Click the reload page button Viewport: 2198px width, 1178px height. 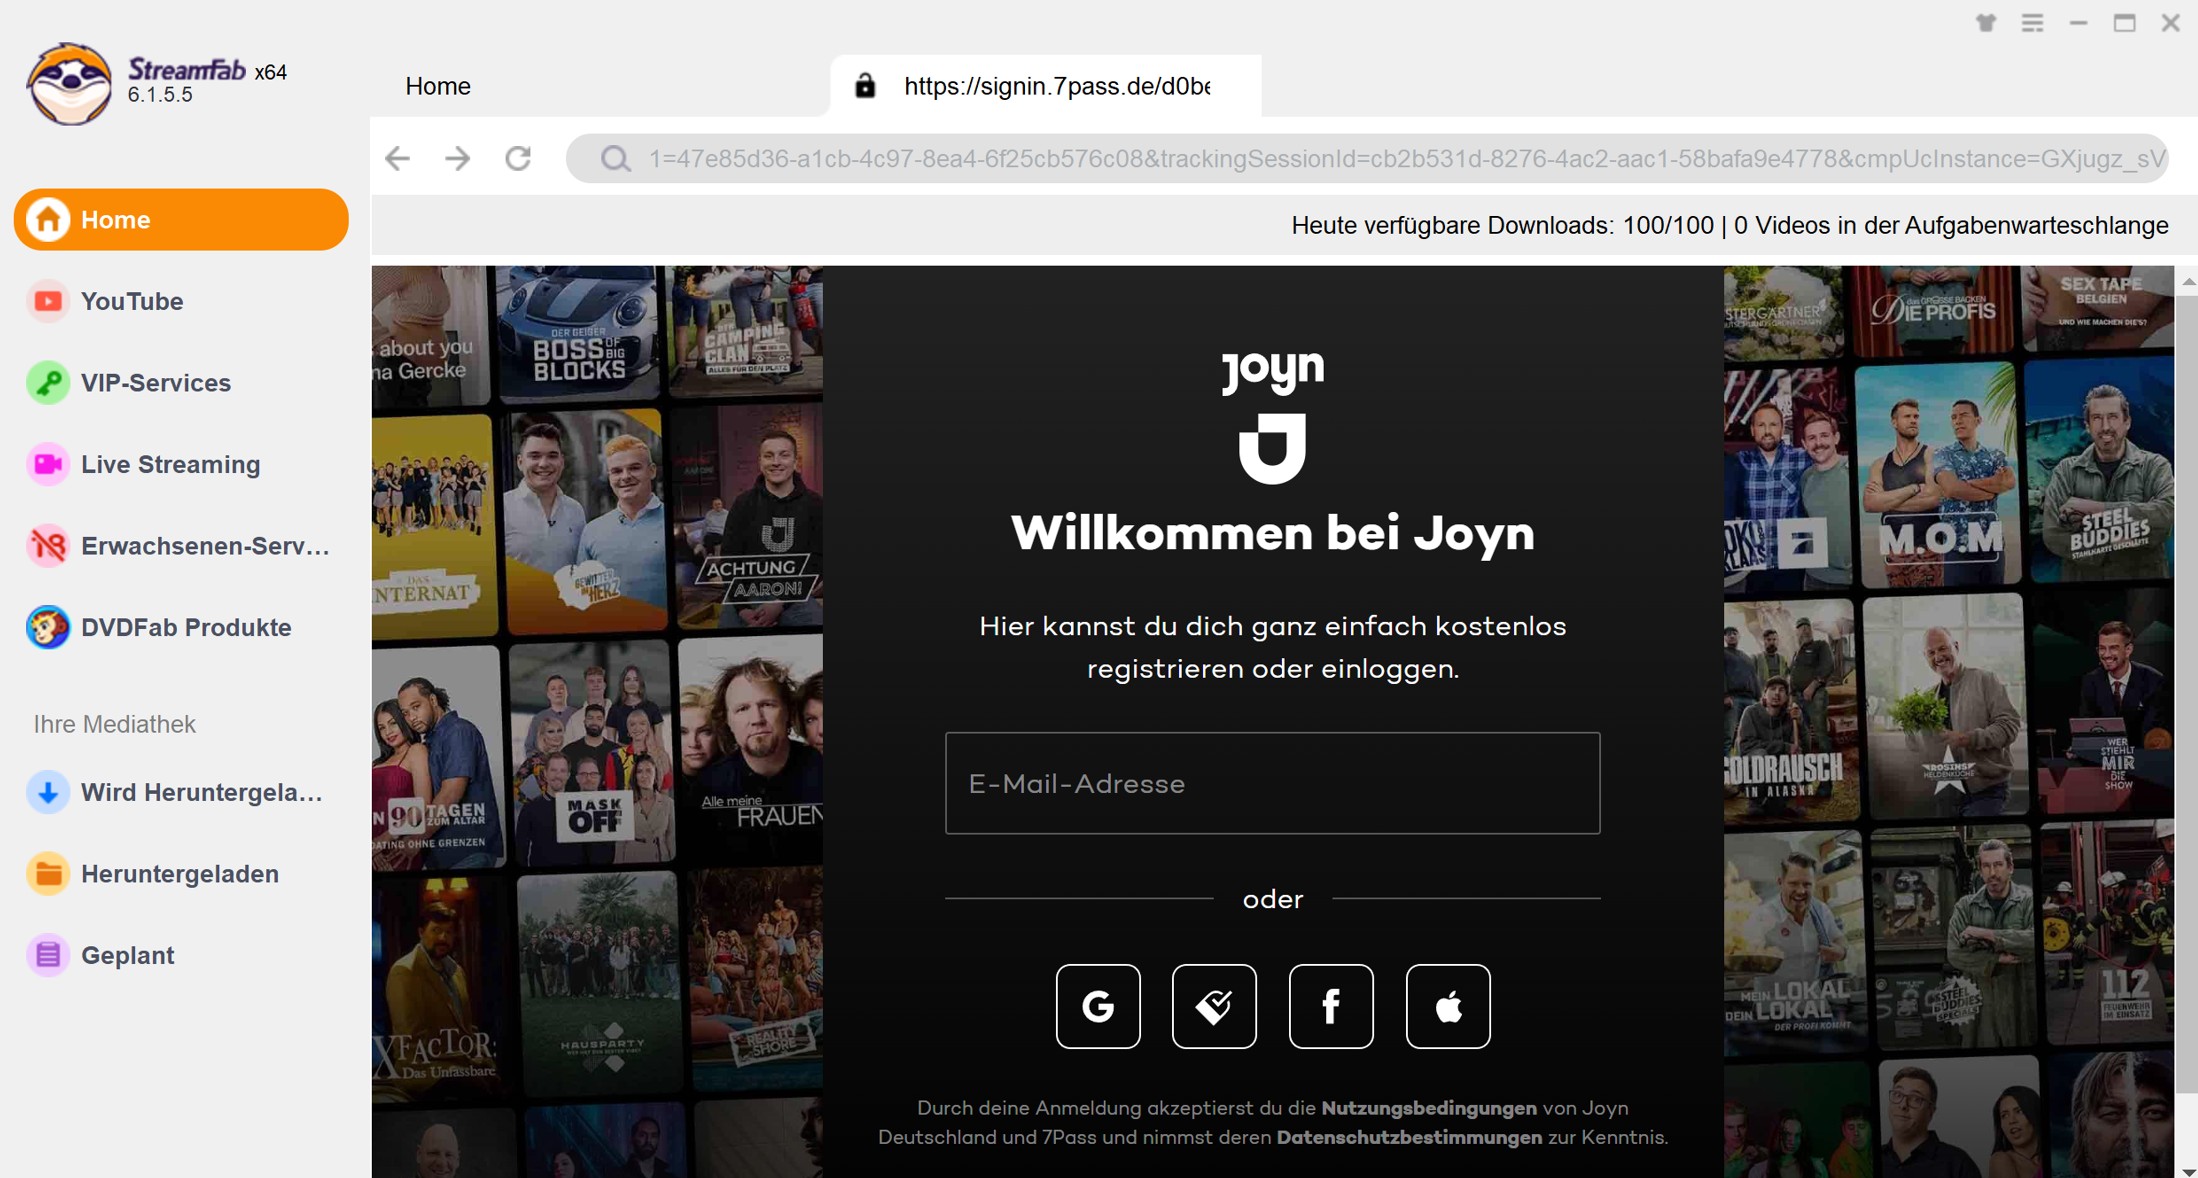(519, 159)
